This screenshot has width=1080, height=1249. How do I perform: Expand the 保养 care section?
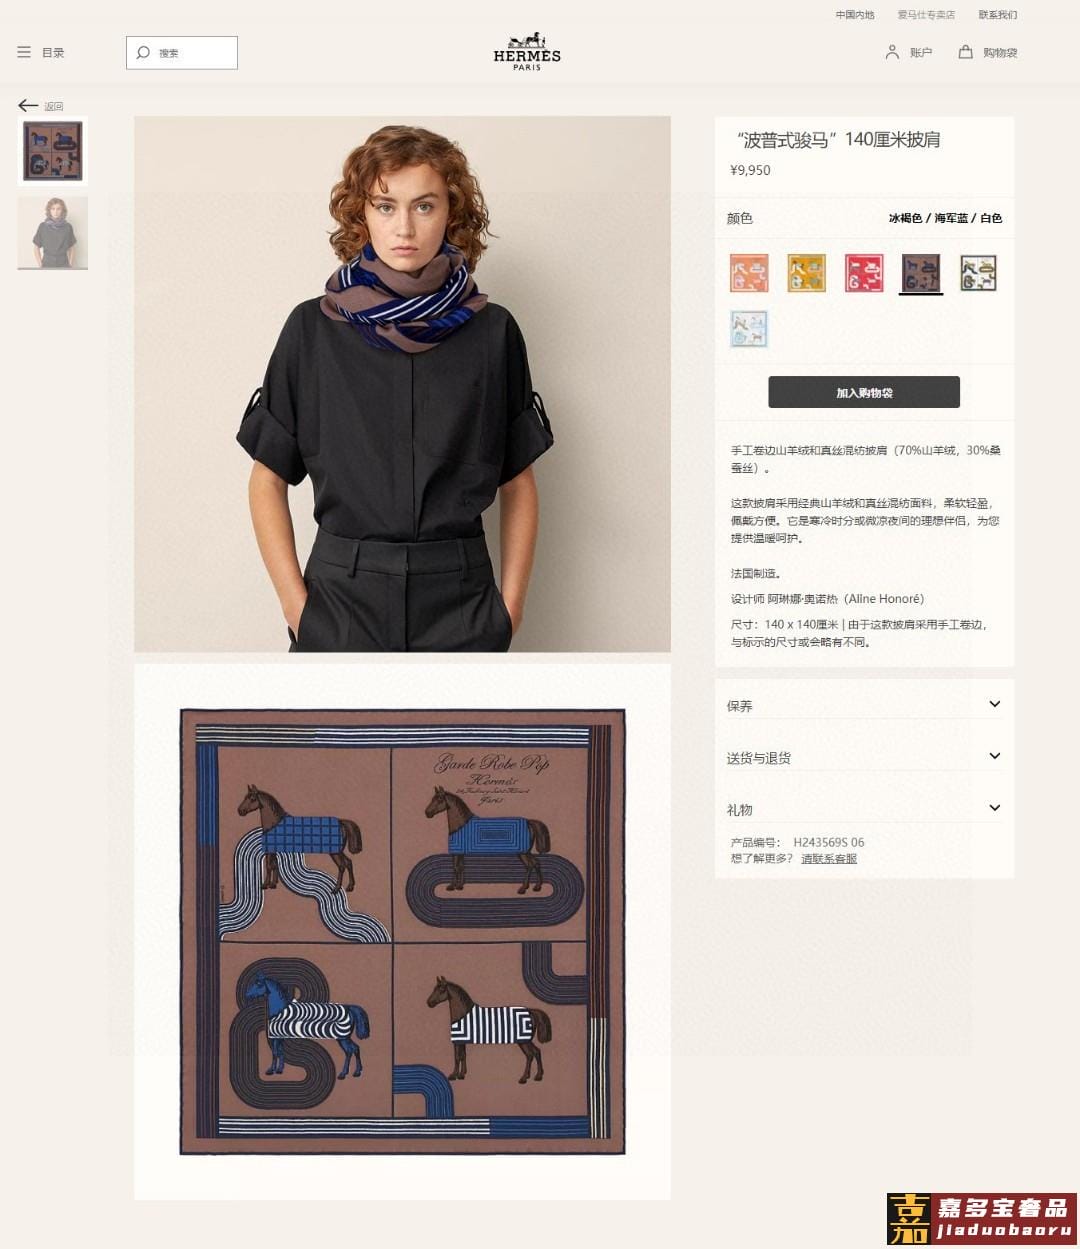(864, 705)
